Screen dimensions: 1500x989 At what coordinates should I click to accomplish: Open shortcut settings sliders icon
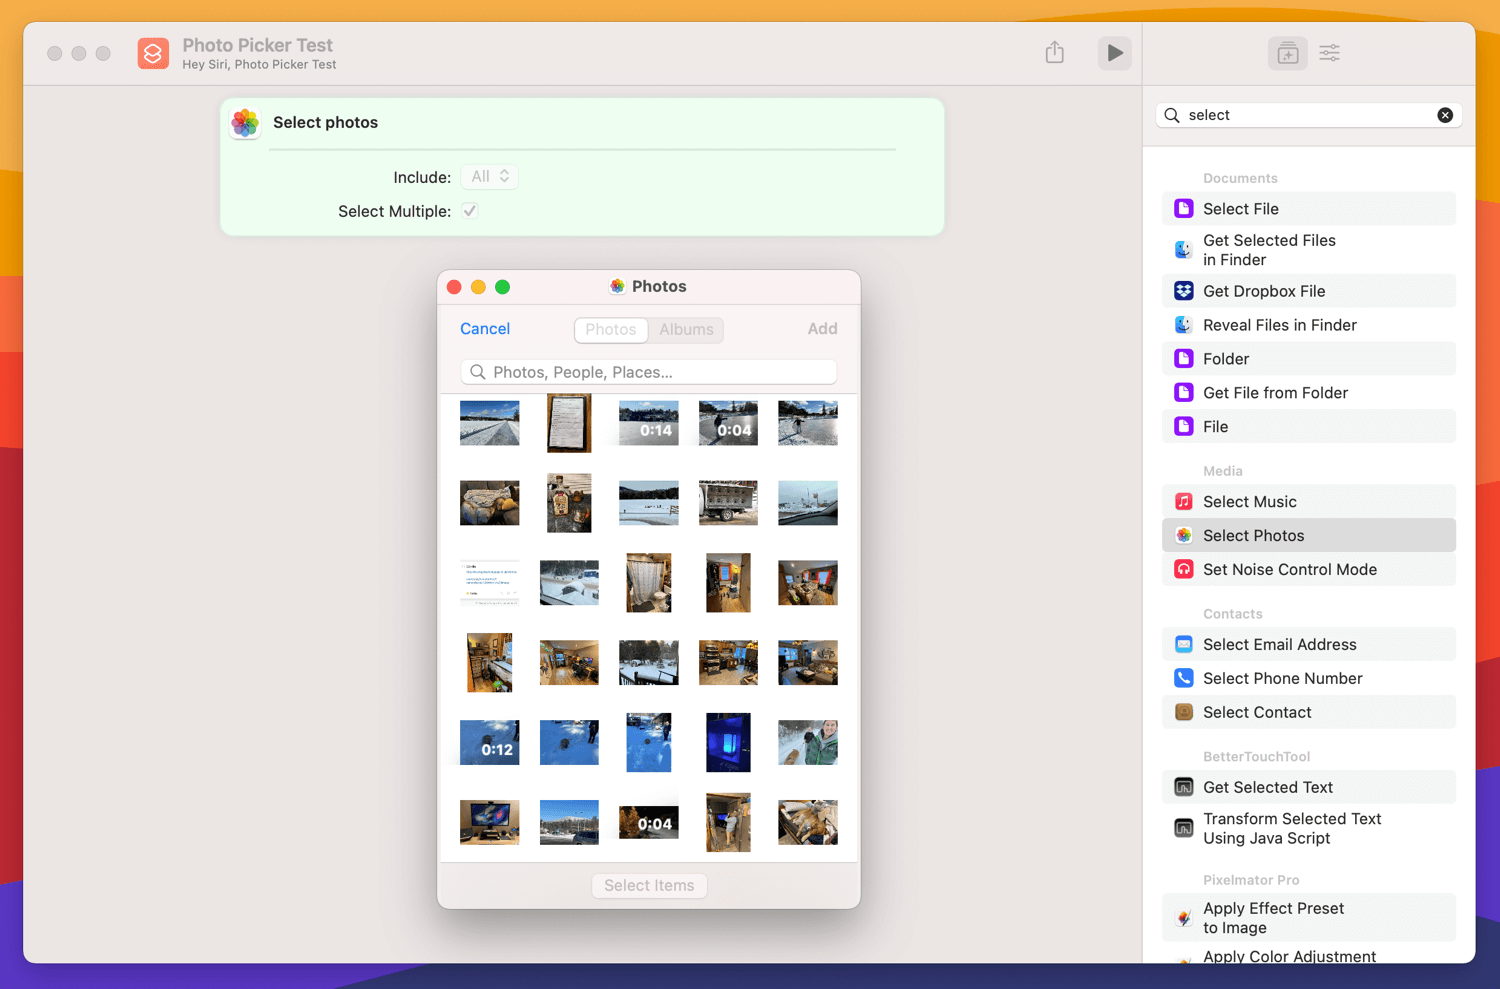coord(1329,53)
